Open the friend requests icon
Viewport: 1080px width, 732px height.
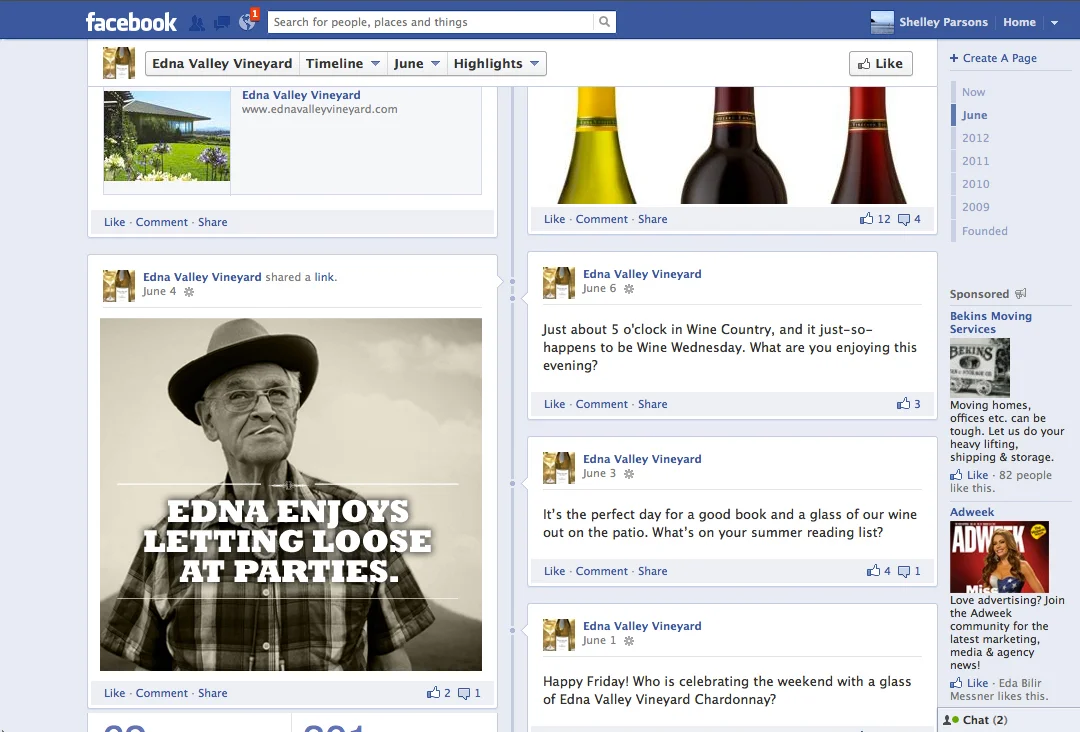click(197, 23)
